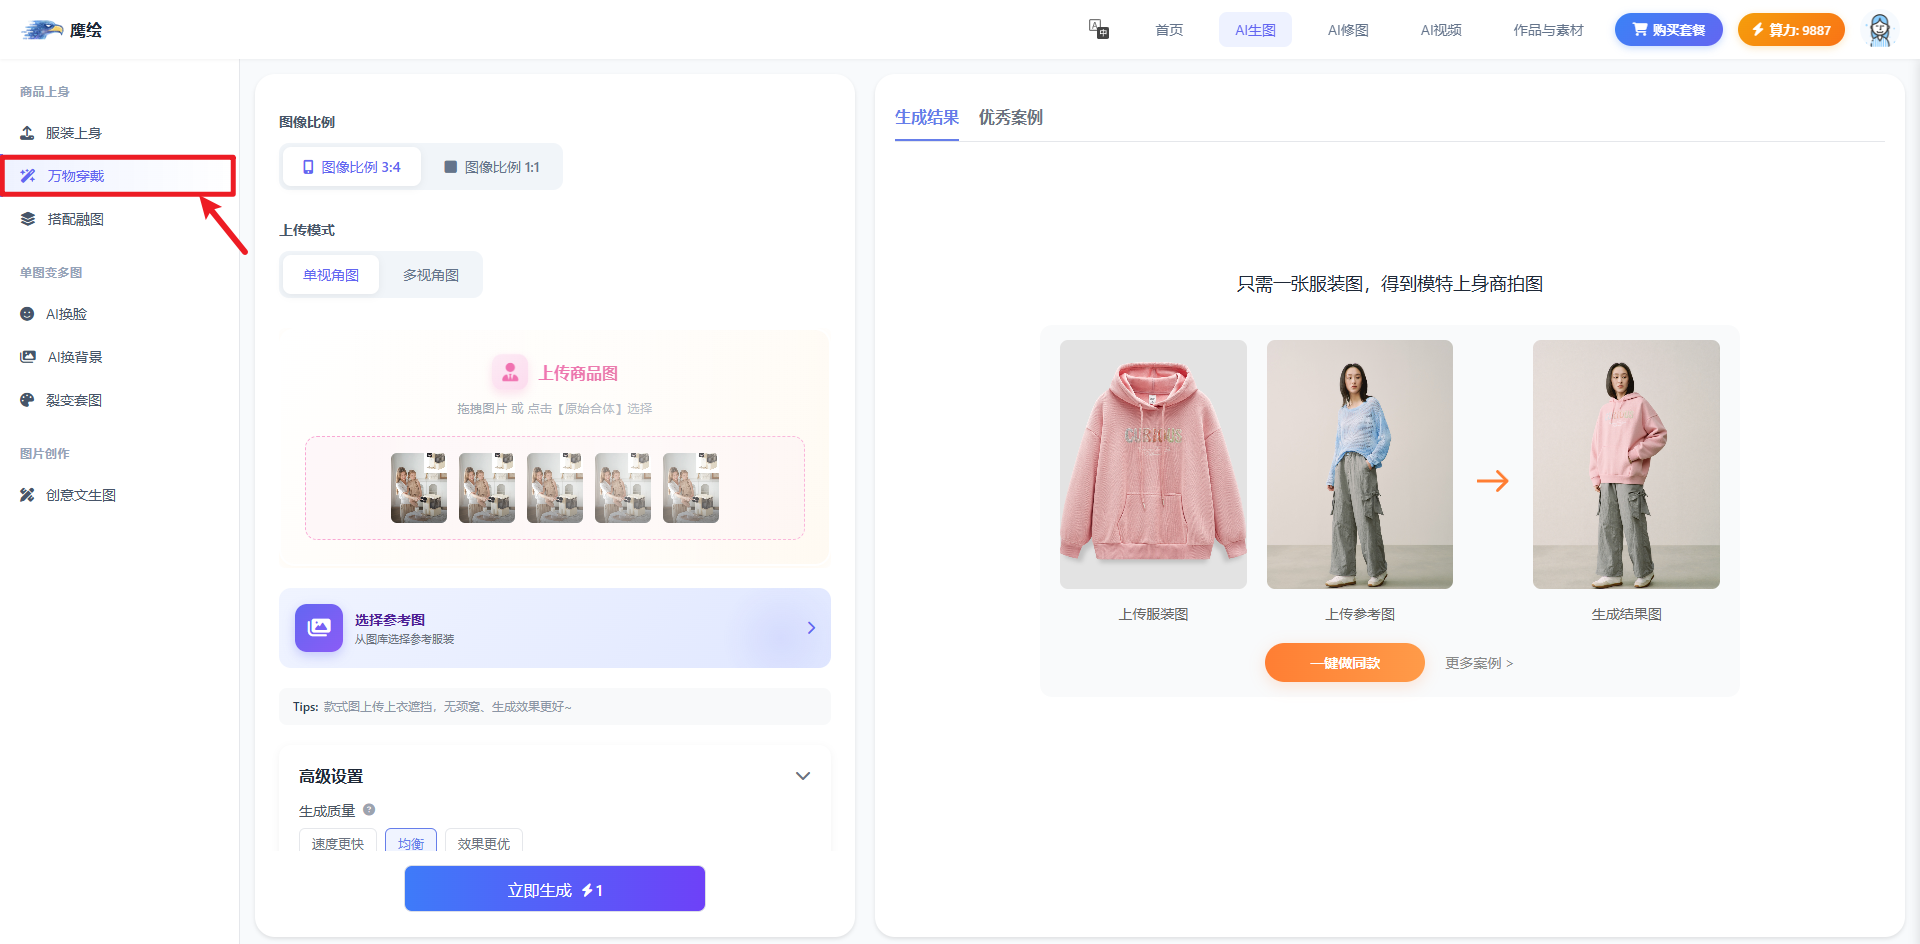Open 创意文生图 creation tool
This screenshot has height=944, width=1920.
point(80,495)
